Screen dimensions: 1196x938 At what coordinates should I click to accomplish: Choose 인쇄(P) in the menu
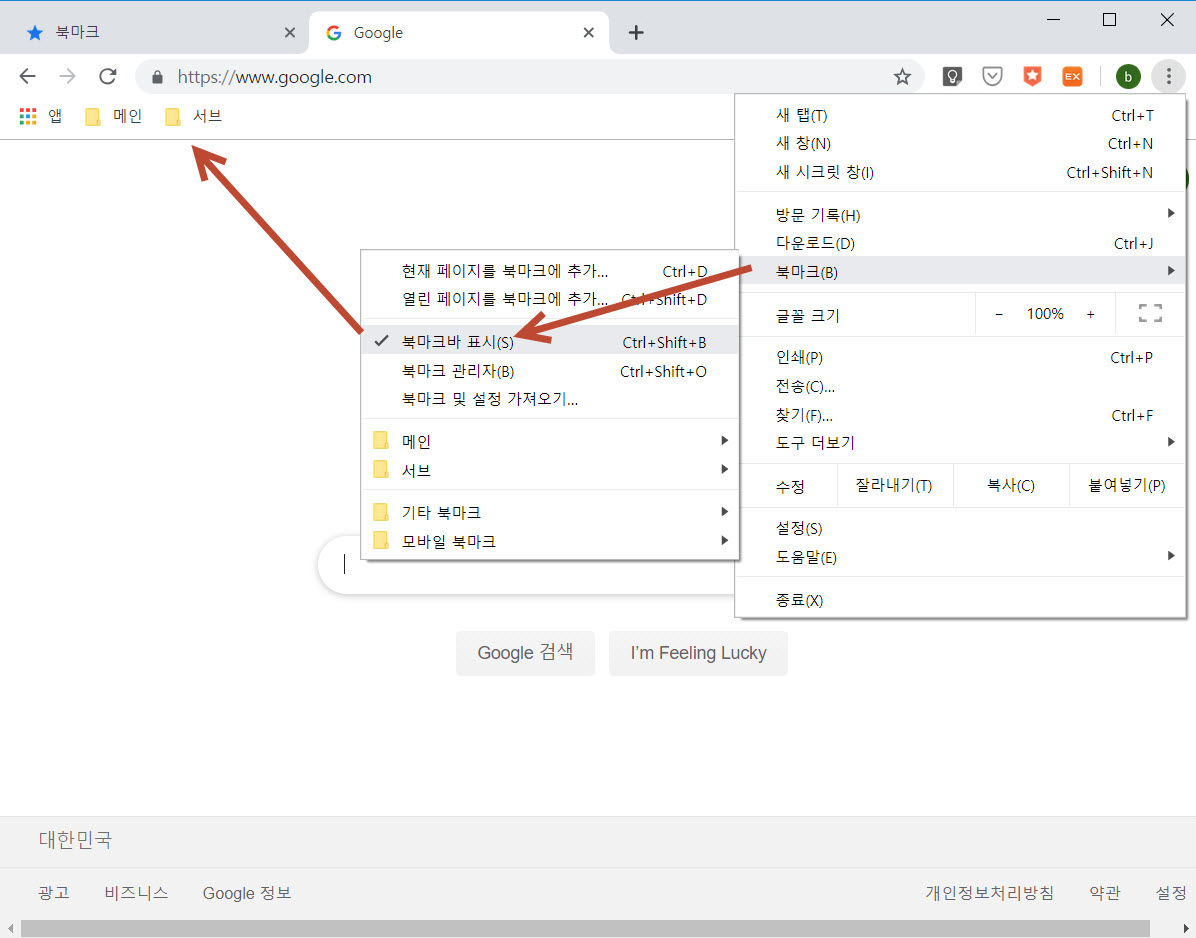(x=960, y=357)
